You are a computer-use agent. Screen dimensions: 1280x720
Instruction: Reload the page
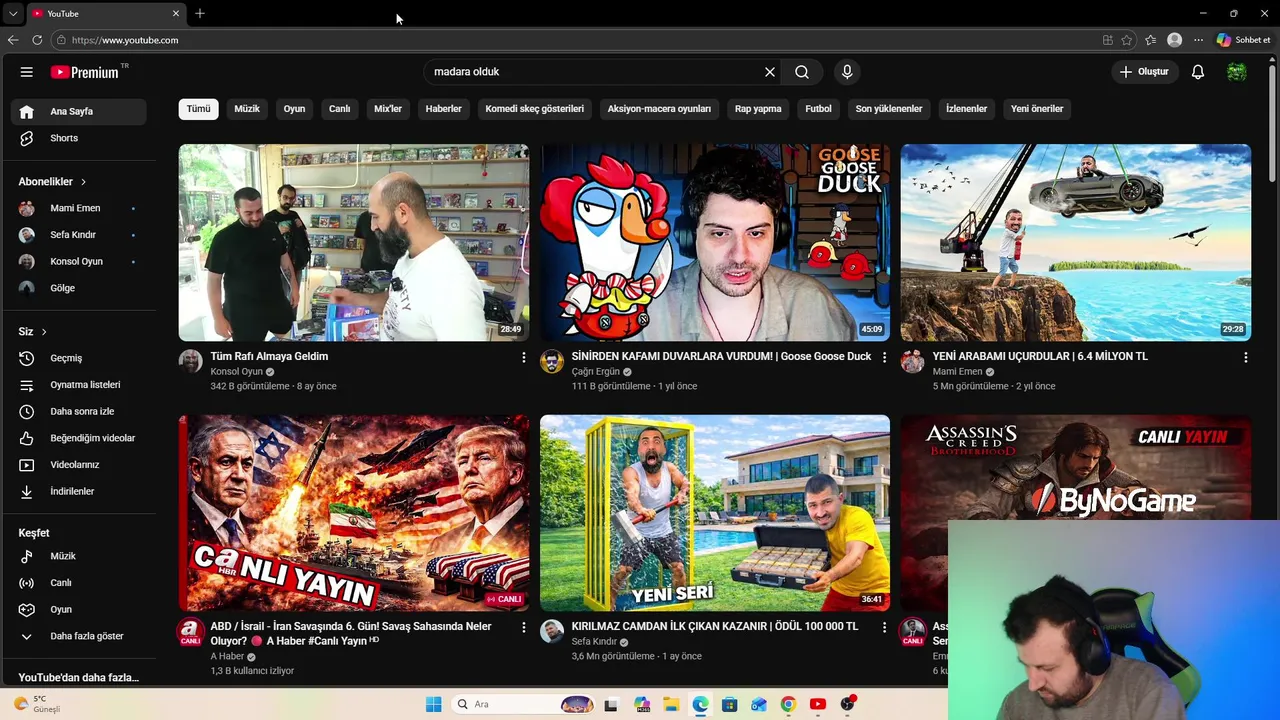point(37,40)
